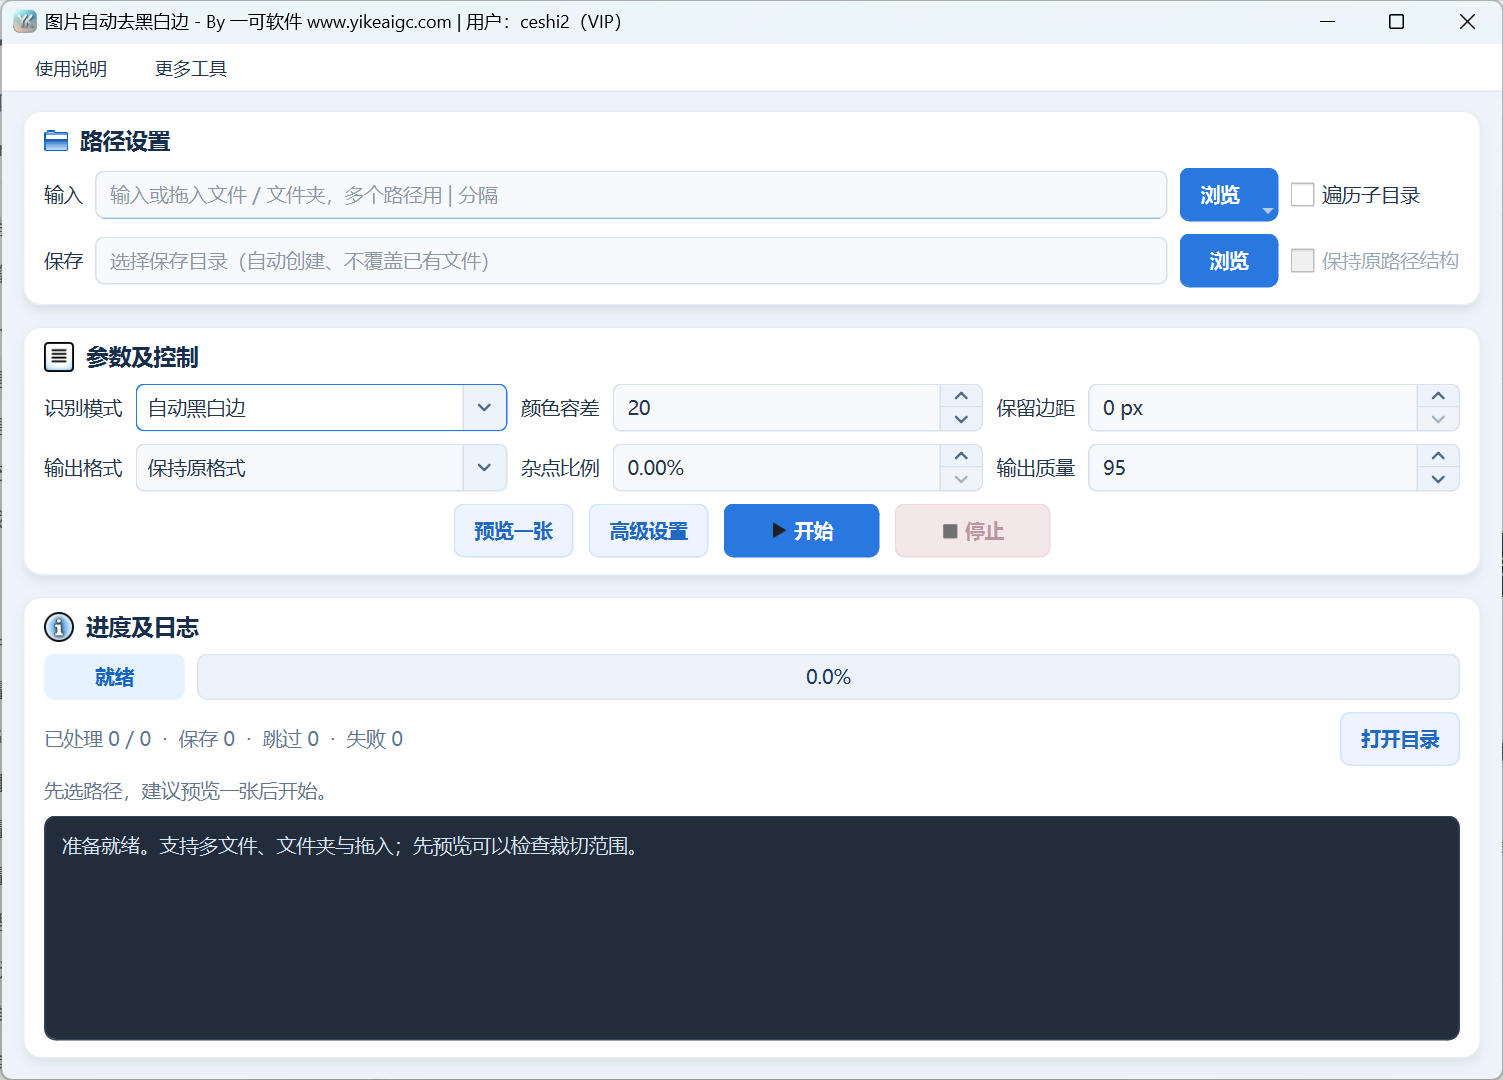The height and width of the screenshot is (1080, 1503).
Task: Click the info icon beside 进度及日志
Action: point(59,627)
